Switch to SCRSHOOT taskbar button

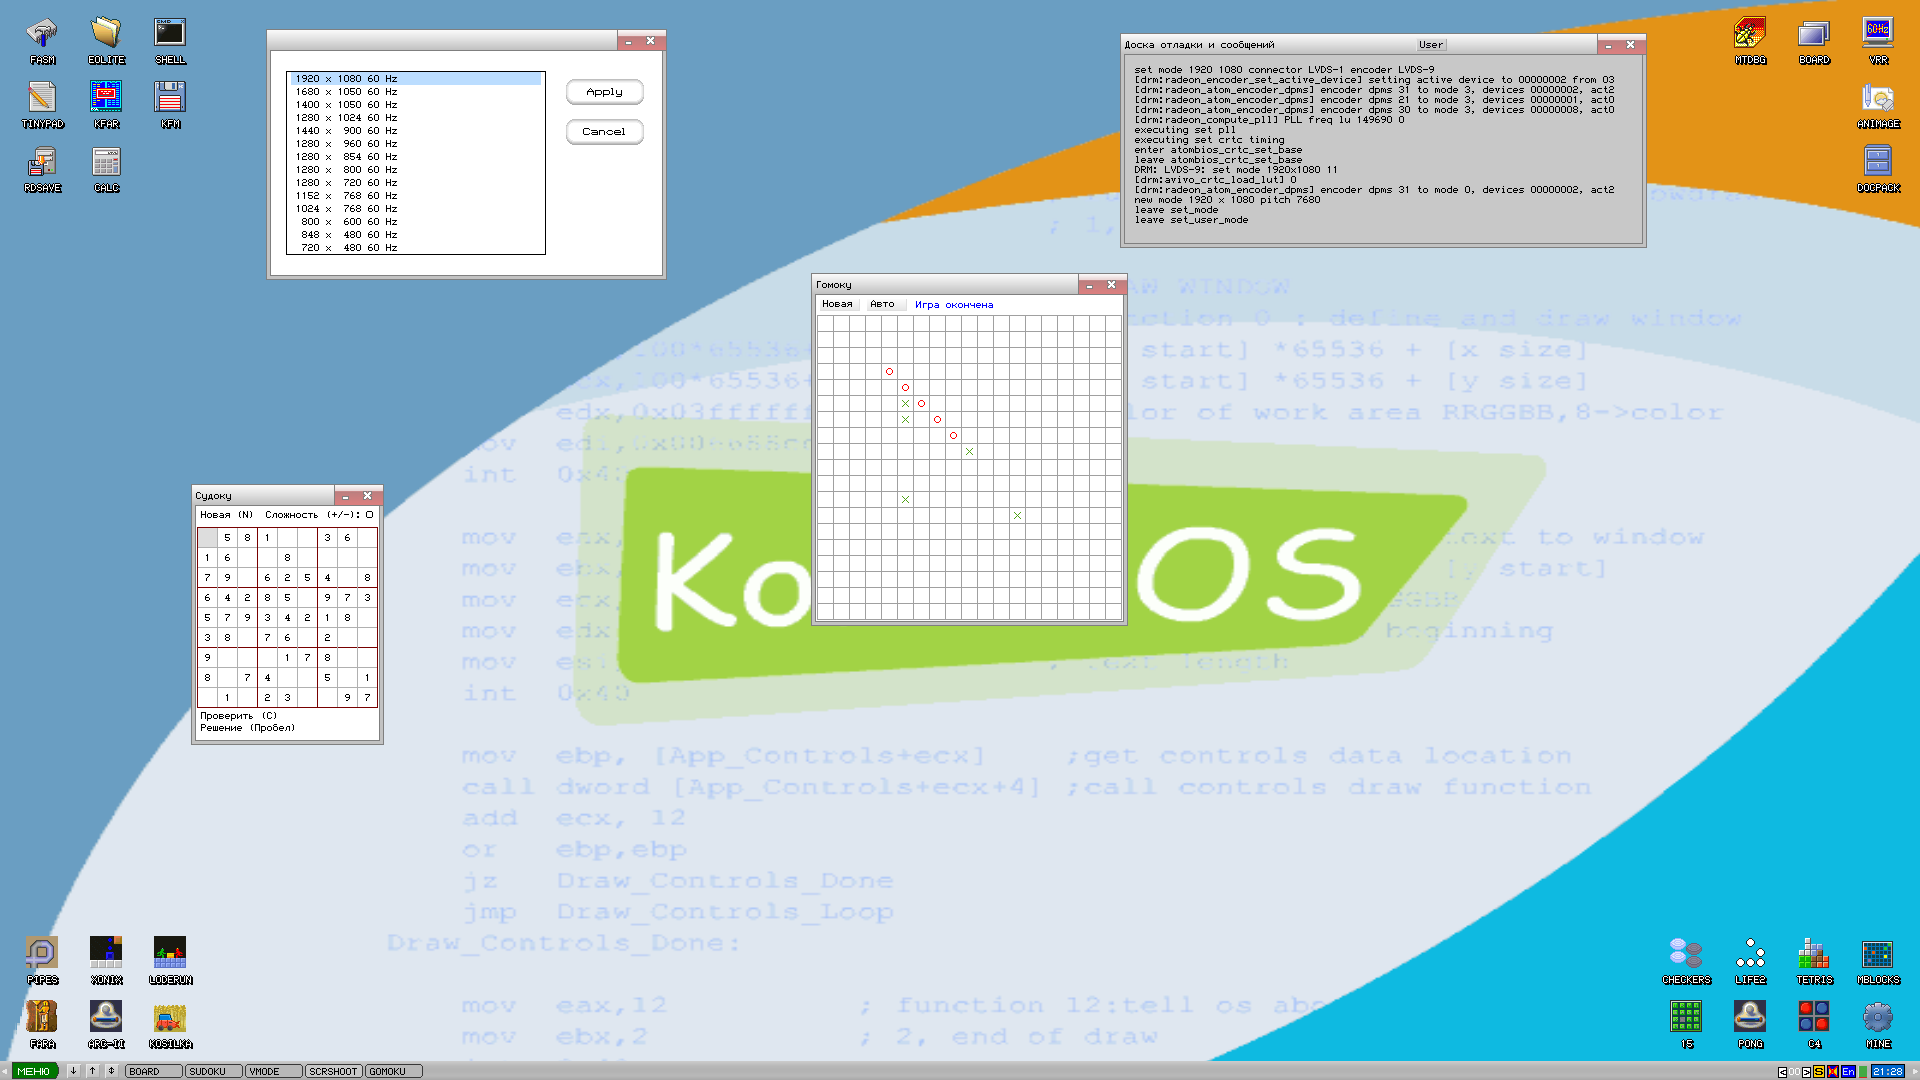[x=333, y=1071]
